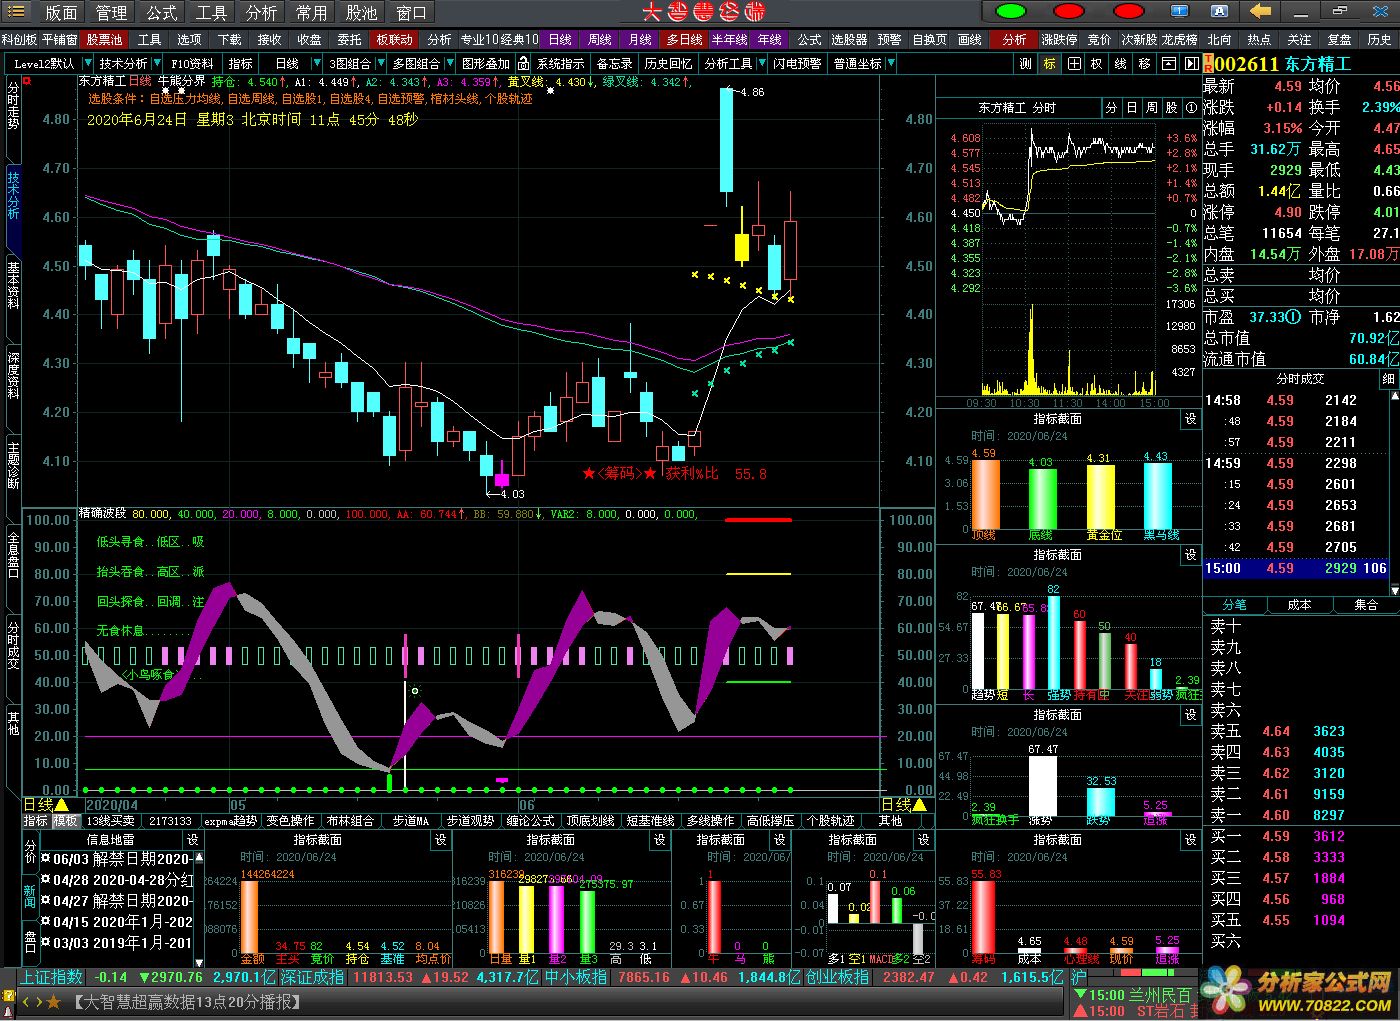Click the collapse panel box icon
The height and width of the screenshot is (1021, 1400).
1168,63
